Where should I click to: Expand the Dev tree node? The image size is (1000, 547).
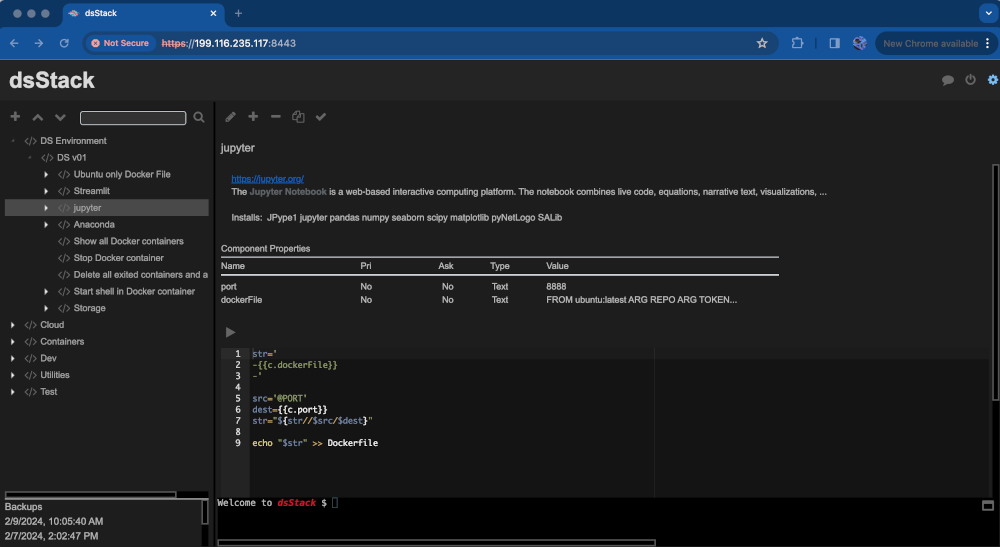pyautogui.click(x=13, y=358)
